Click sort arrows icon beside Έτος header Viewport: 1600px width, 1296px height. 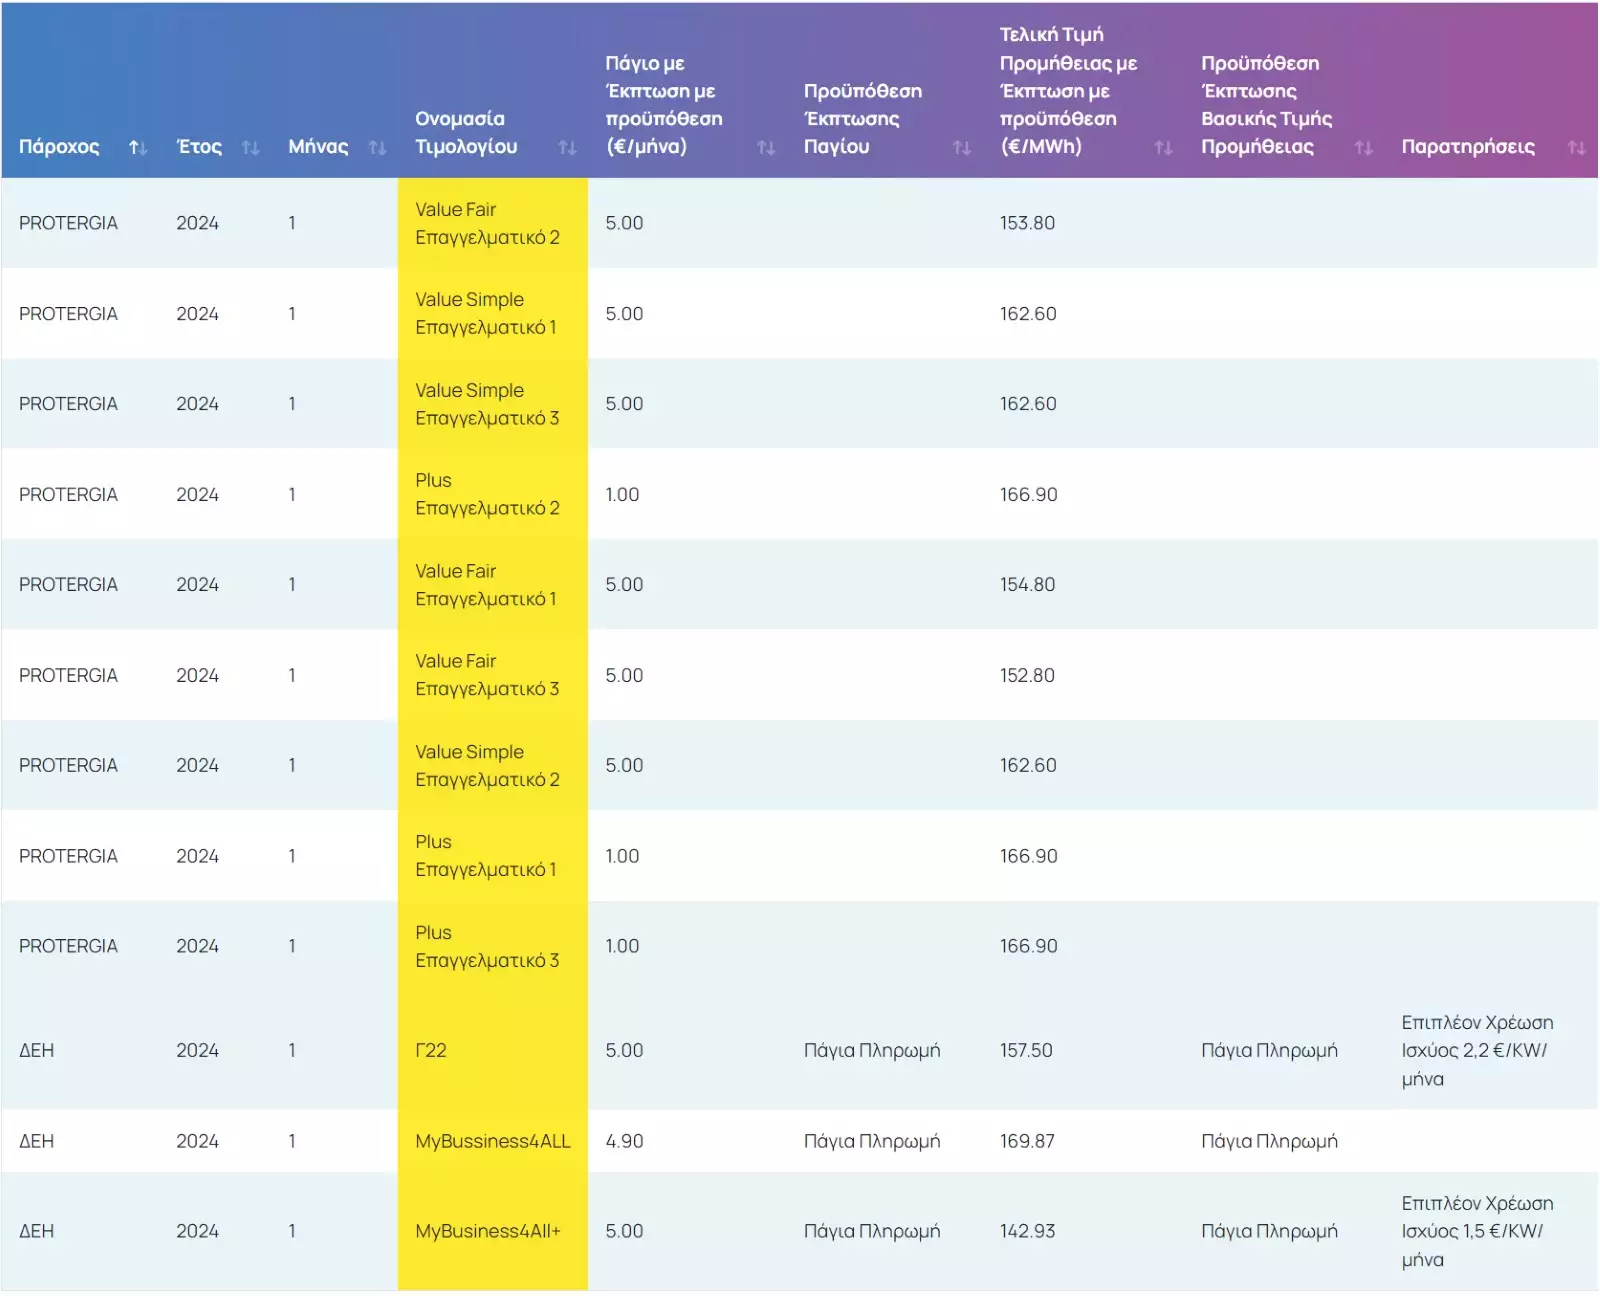coord(250,148)
